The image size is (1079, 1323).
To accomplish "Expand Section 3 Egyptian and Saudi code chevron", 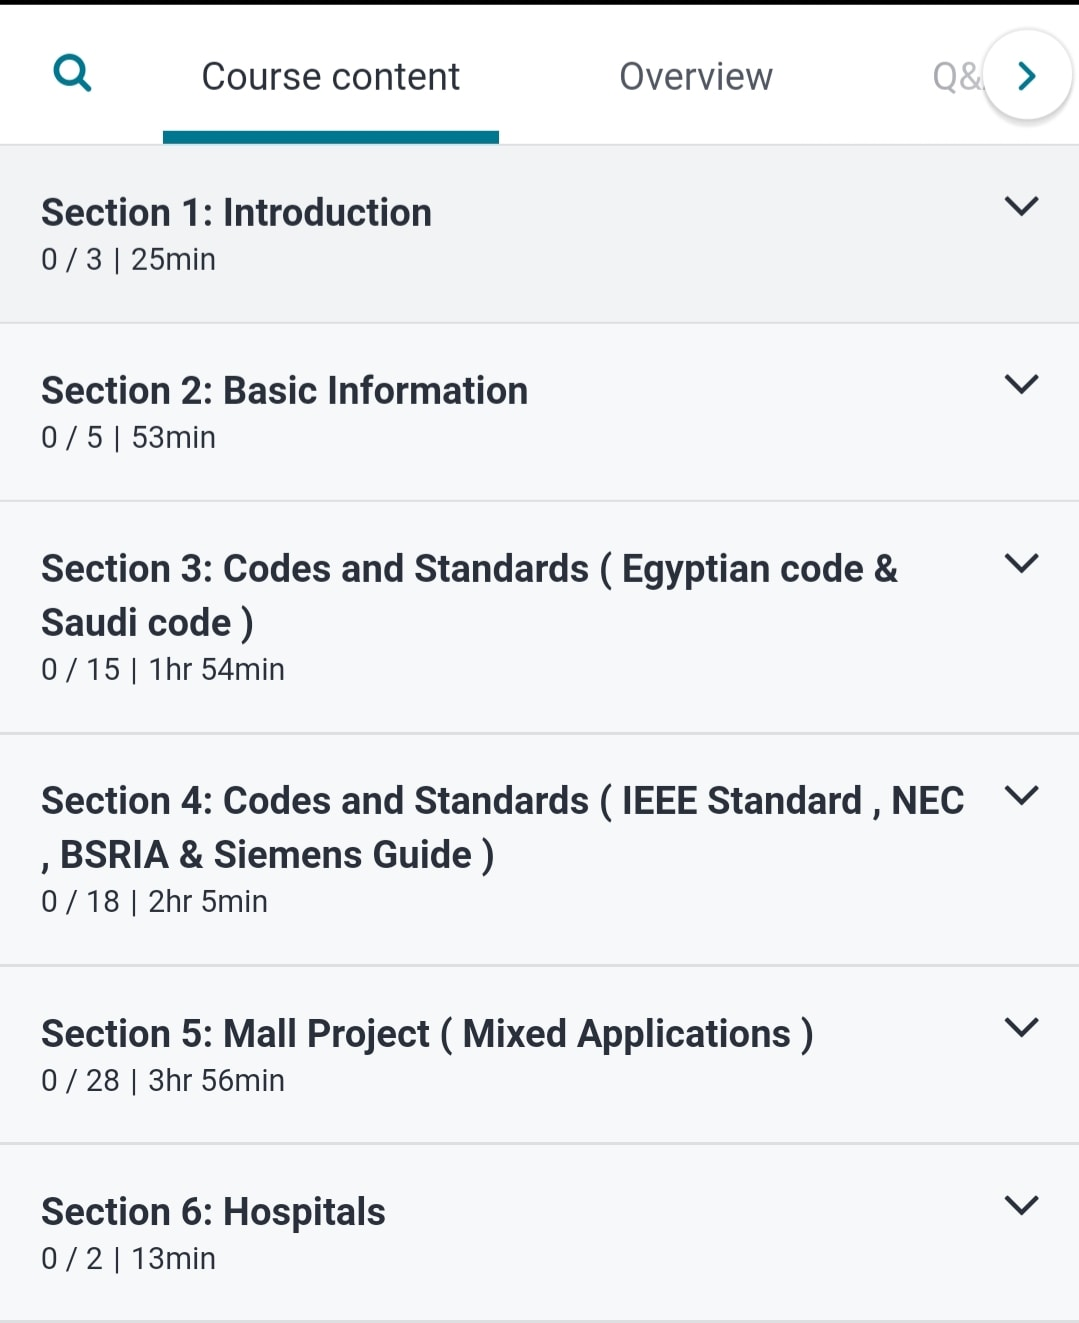I will click(x=1021, y=563).
